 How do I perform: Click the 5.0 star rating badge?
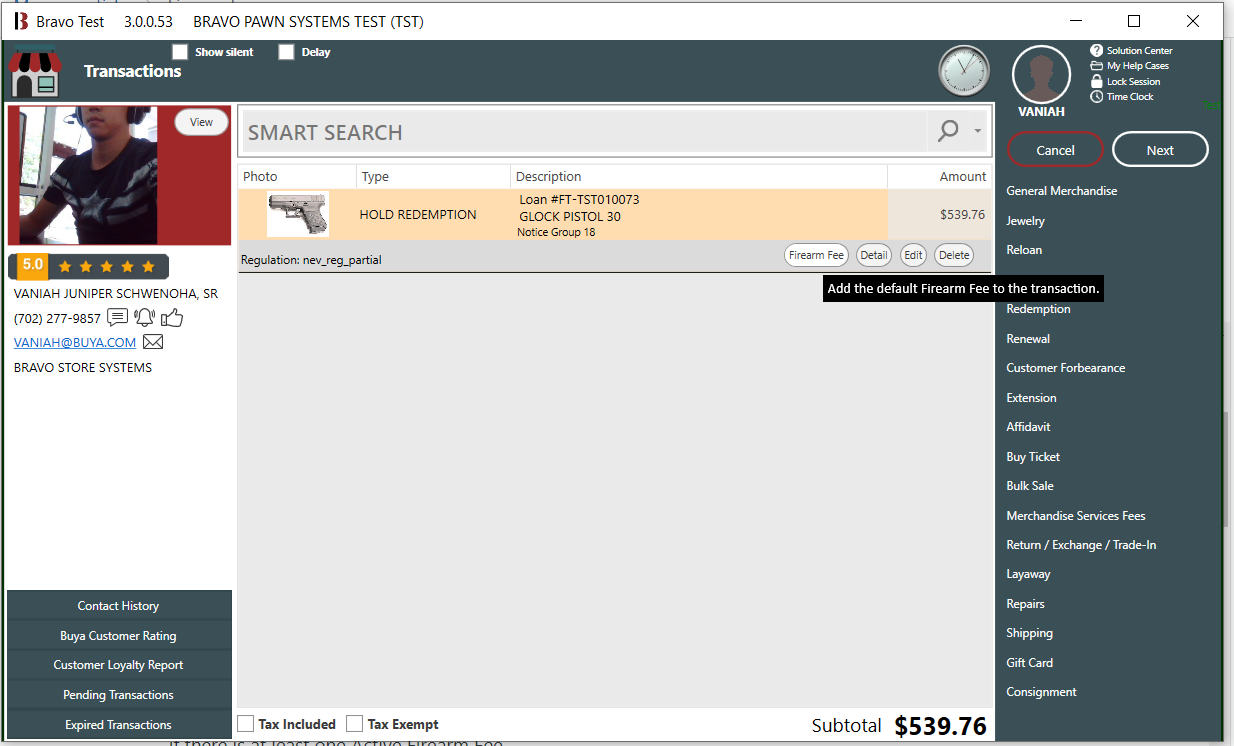pos(33,266)
